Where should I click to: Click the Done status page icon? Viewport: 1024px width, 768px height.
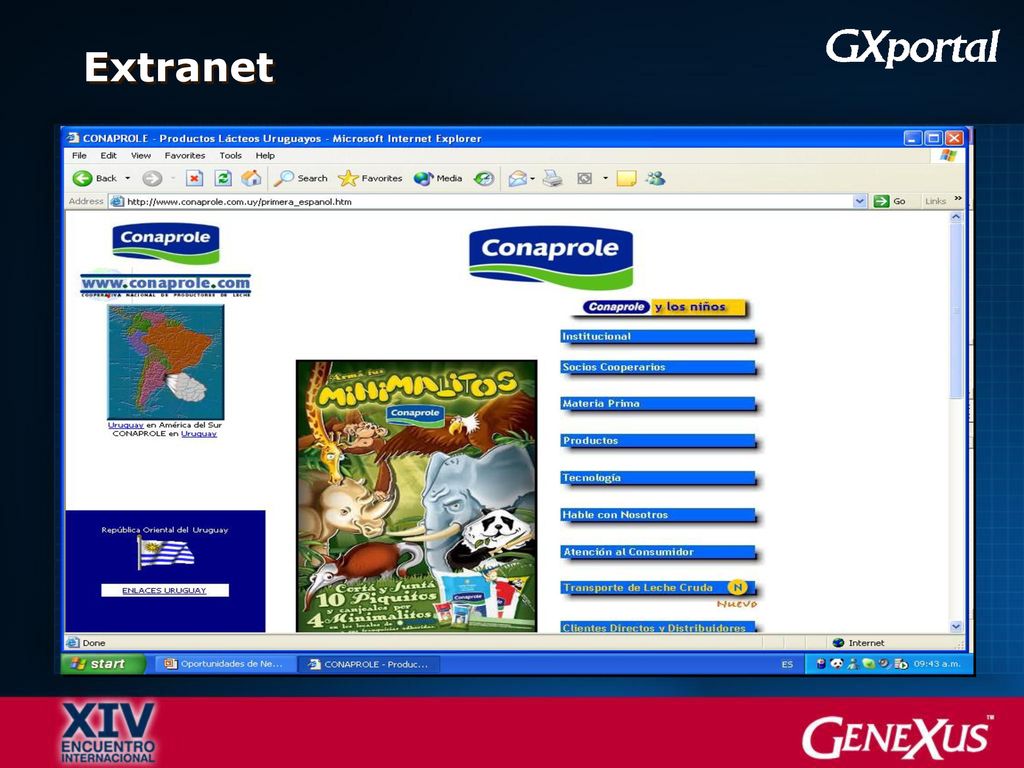74,643
